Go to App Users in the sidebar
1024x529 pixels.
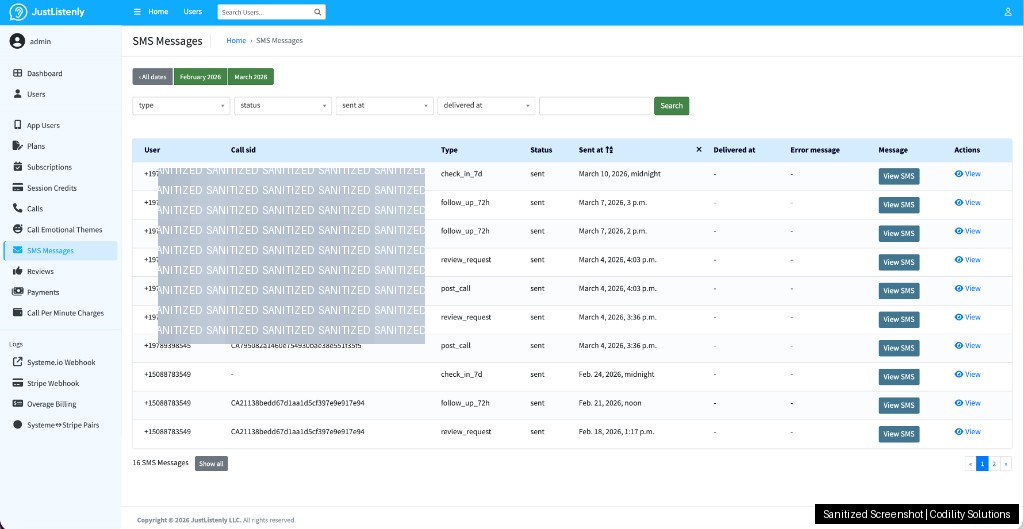pyautogui.click(x=43, y=125)
